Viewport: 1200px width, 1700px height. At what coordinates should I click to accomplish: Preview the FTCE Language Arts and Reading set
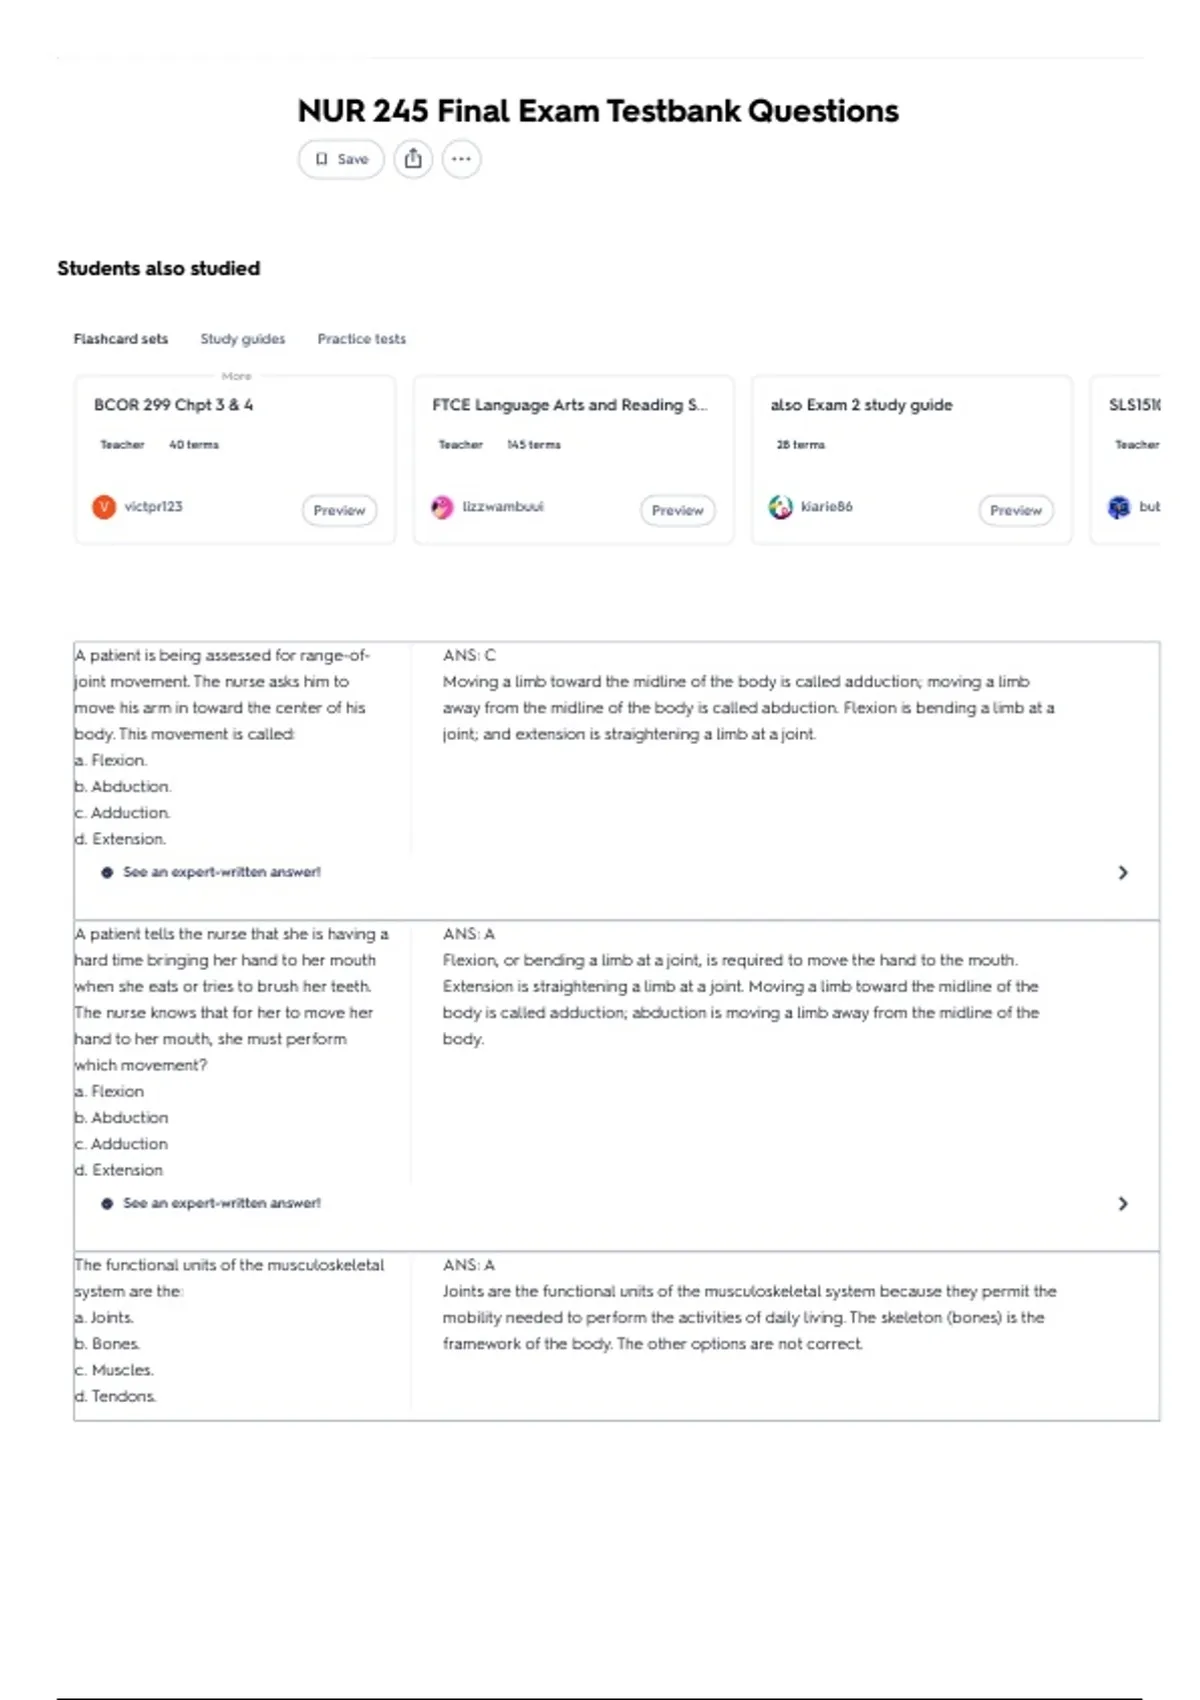[x=678, y=510]
